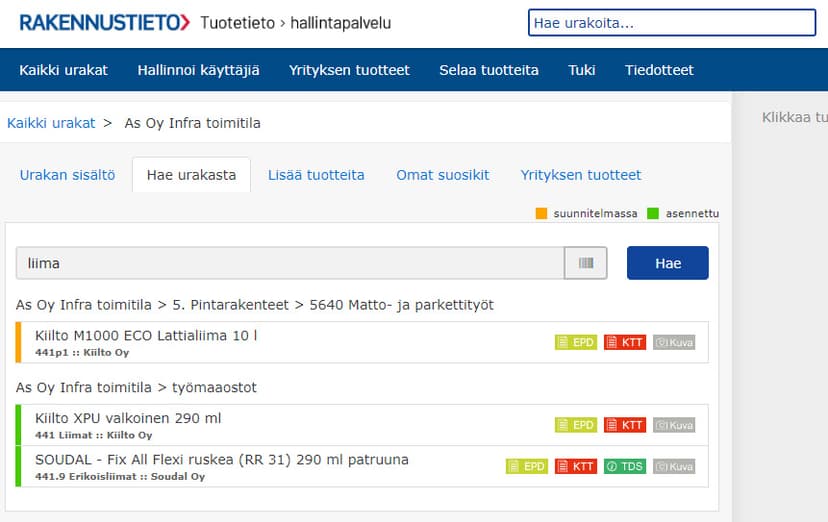
Task: Open Kuva badge for Kiilto XPU valkoinen
Action: pyautogui.click(x=674, y=425)
